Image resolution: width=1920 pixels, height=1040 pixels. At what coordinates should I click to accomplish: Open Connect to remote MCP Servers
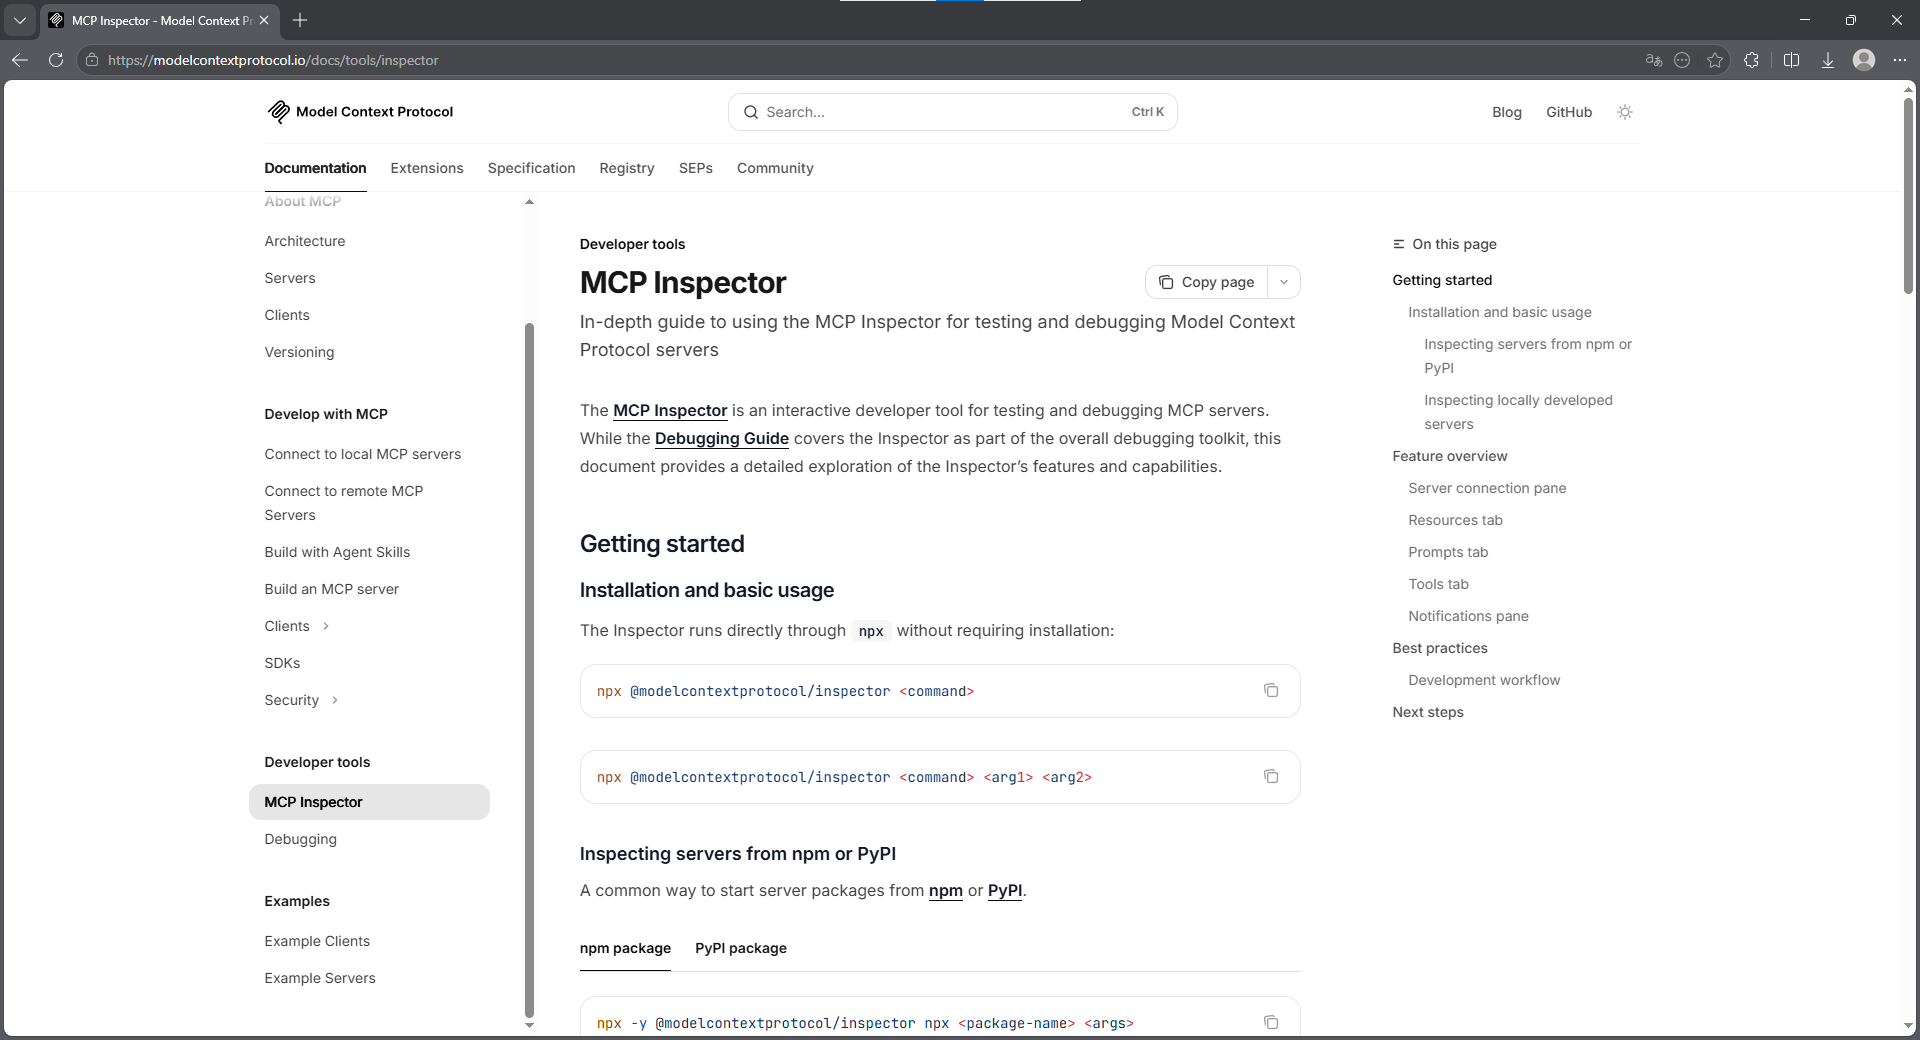(344, 503)
